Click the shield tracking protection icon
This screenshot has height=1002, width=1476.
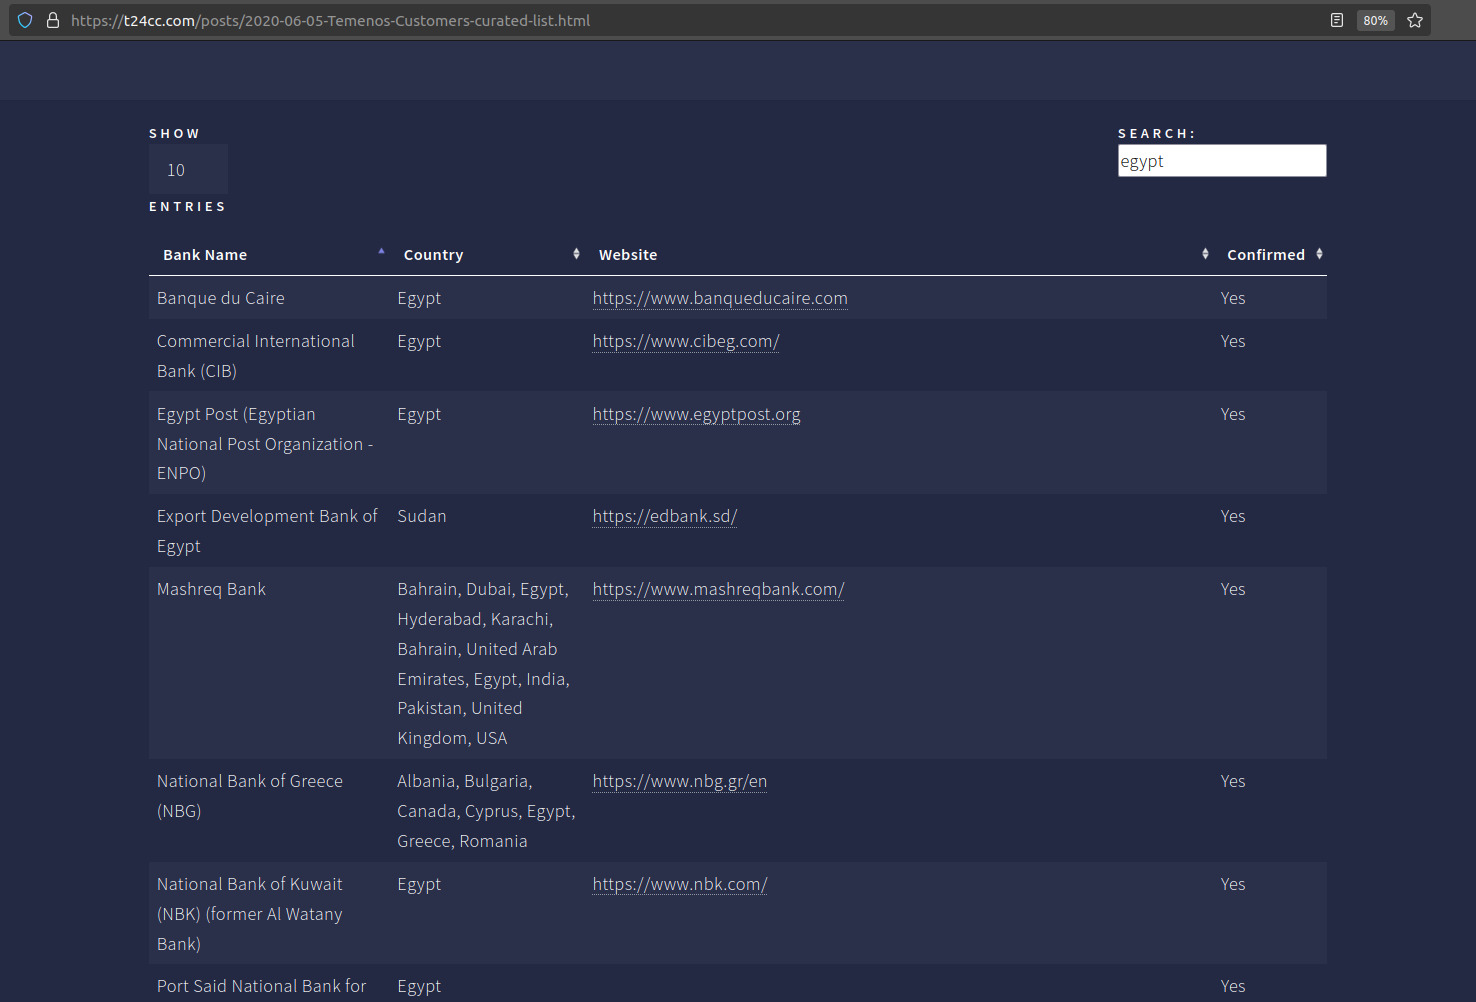click(x=25, y=20)
